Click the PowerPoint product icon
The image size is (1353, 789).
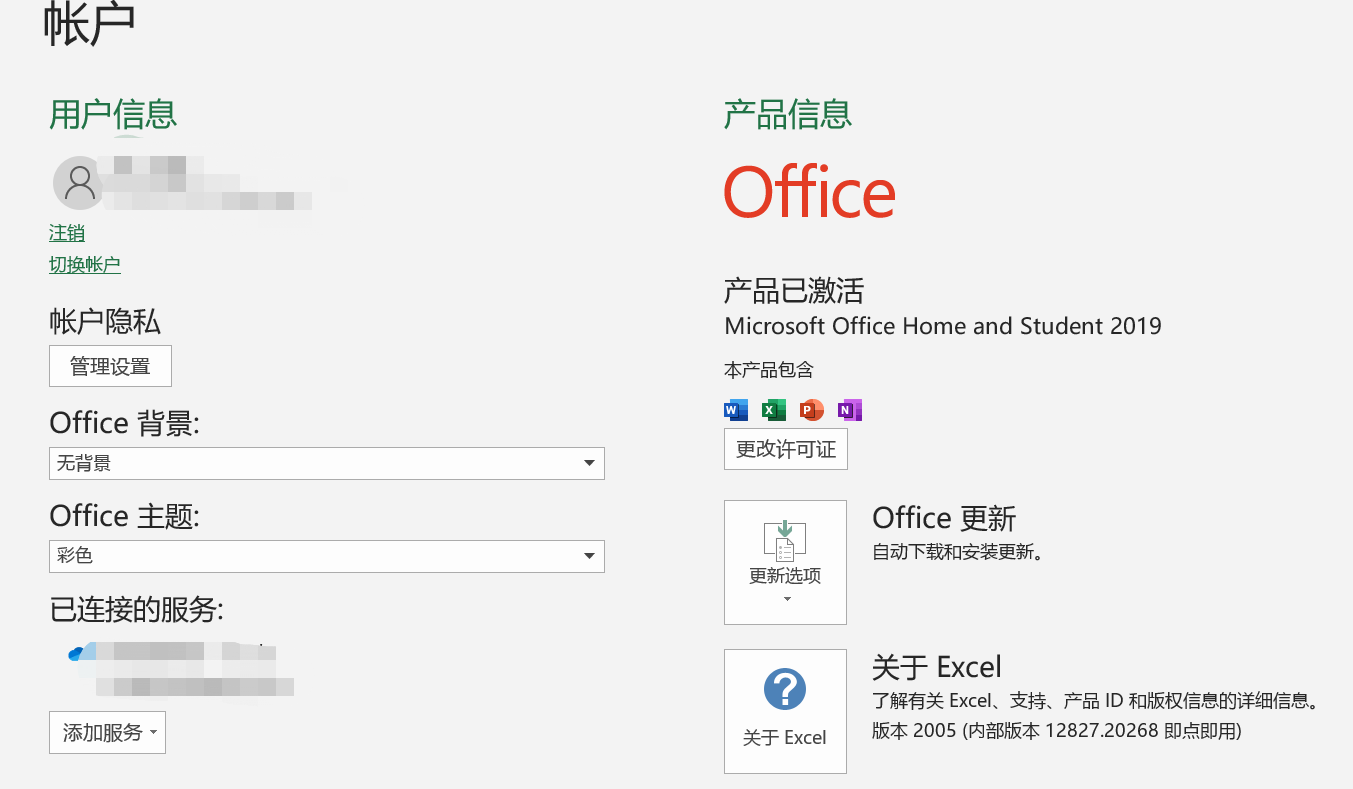pos(812,410)
